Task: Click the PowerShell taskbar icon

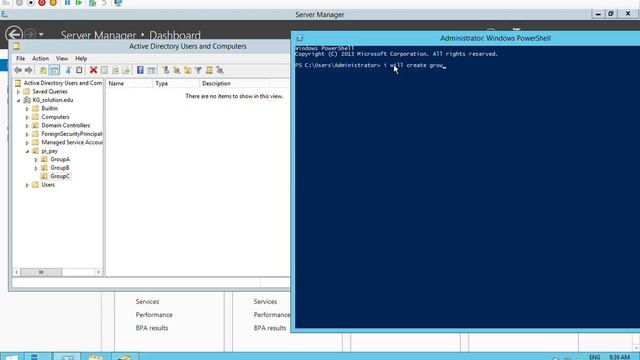Action: tap(67, 357)
